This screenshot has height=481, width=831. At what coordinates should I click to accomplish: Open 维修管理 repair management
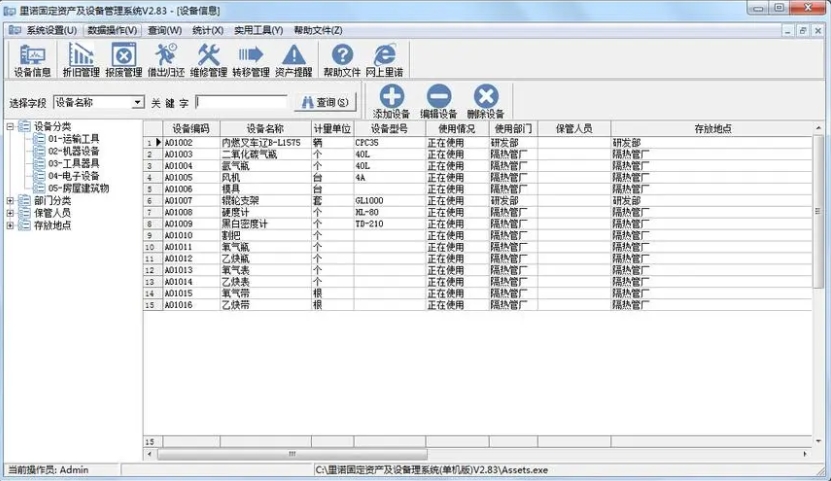pyautogui.click(x=208, y=60)
